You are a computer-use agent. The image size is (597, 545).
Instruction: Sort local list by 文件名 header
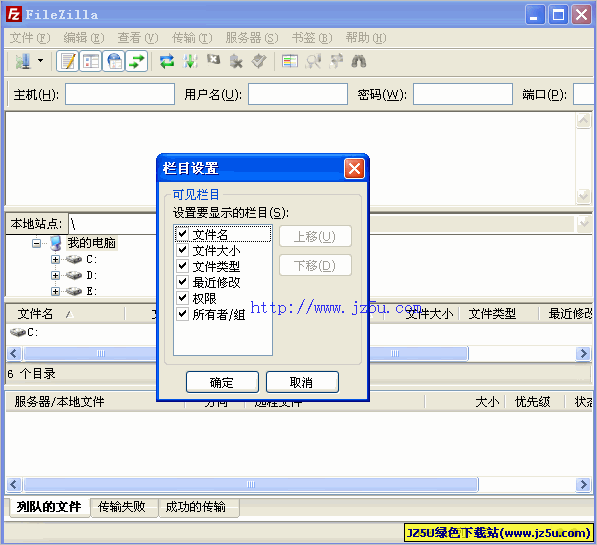65,314
